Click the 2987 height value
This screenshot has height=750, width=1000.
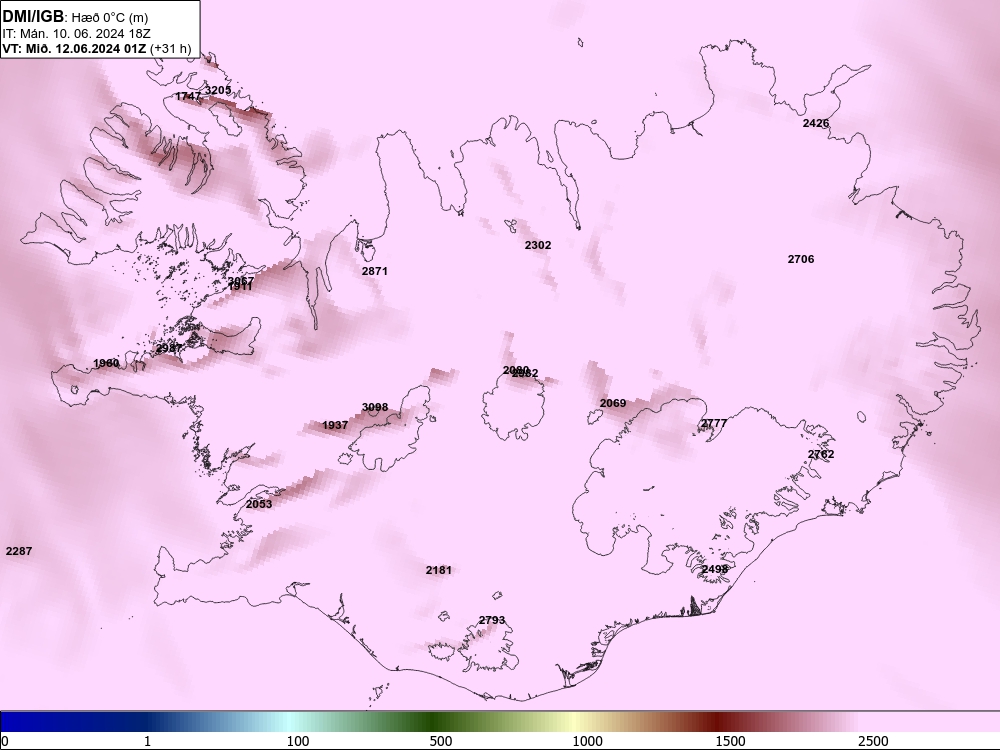(169, 348)
